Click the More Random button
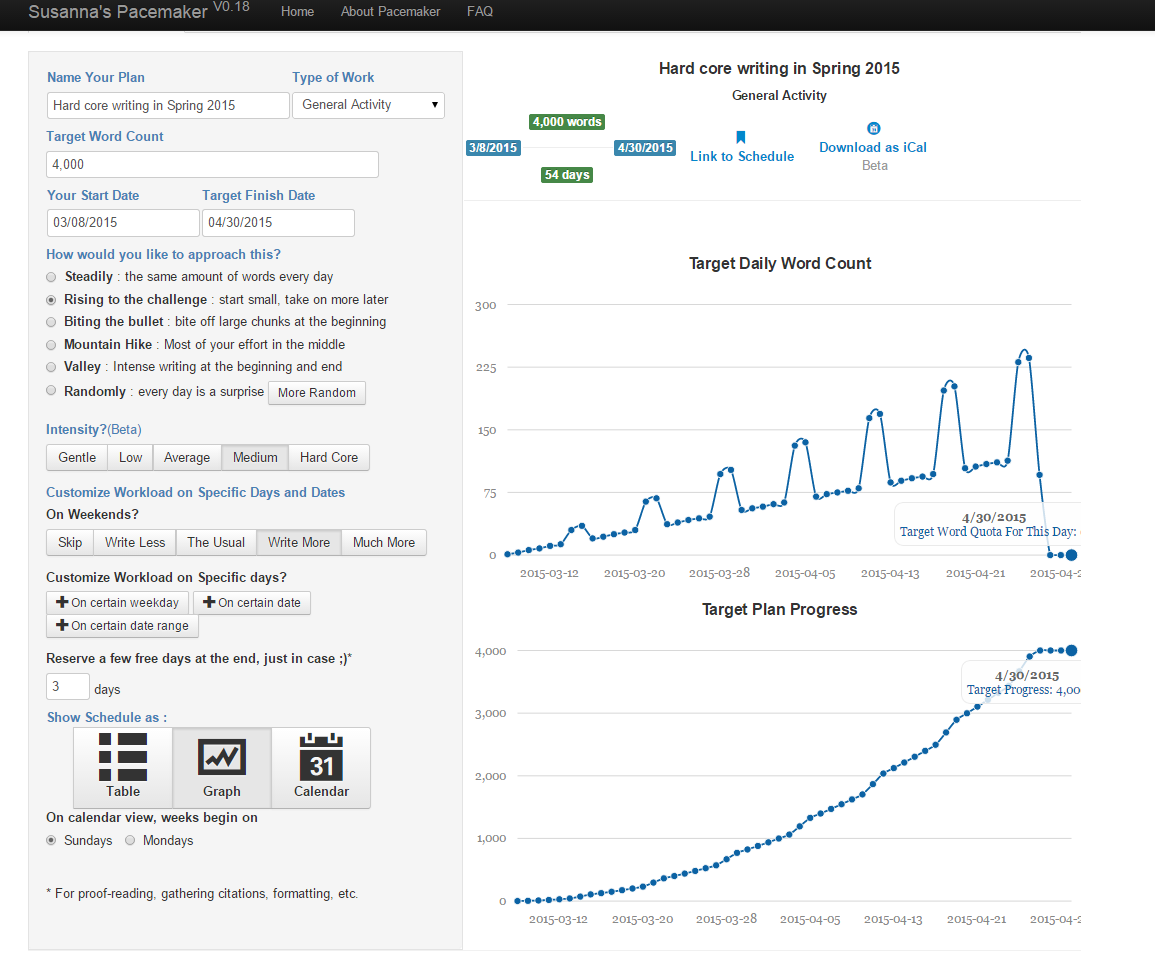Viewport: 1155px width, 964px height. (317, 393)
